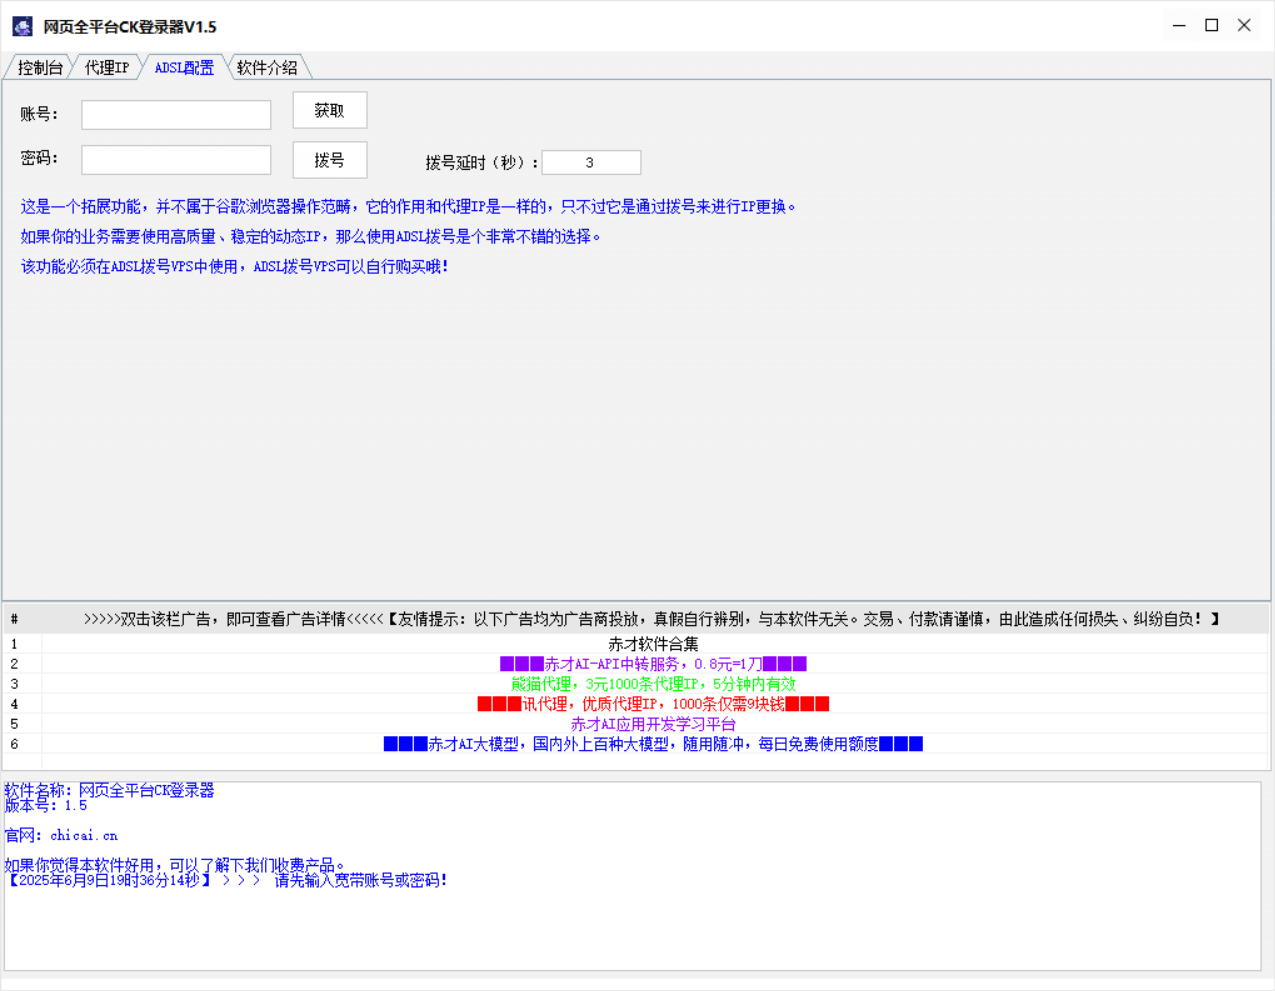Image resolution: width=1275 pixels, height=991 pixels.
Task: Close the CK登录器 window
Action: point(1244,26)
